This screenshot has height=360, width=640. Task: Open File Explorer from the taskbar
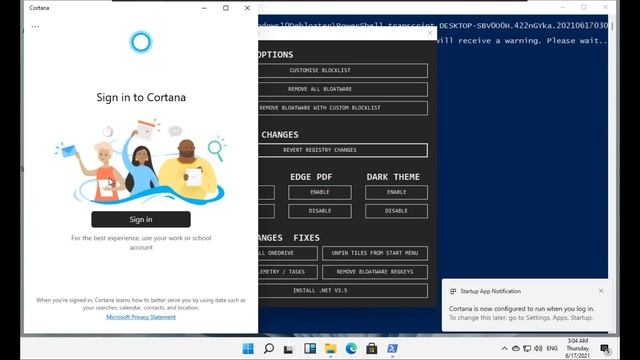330,349
